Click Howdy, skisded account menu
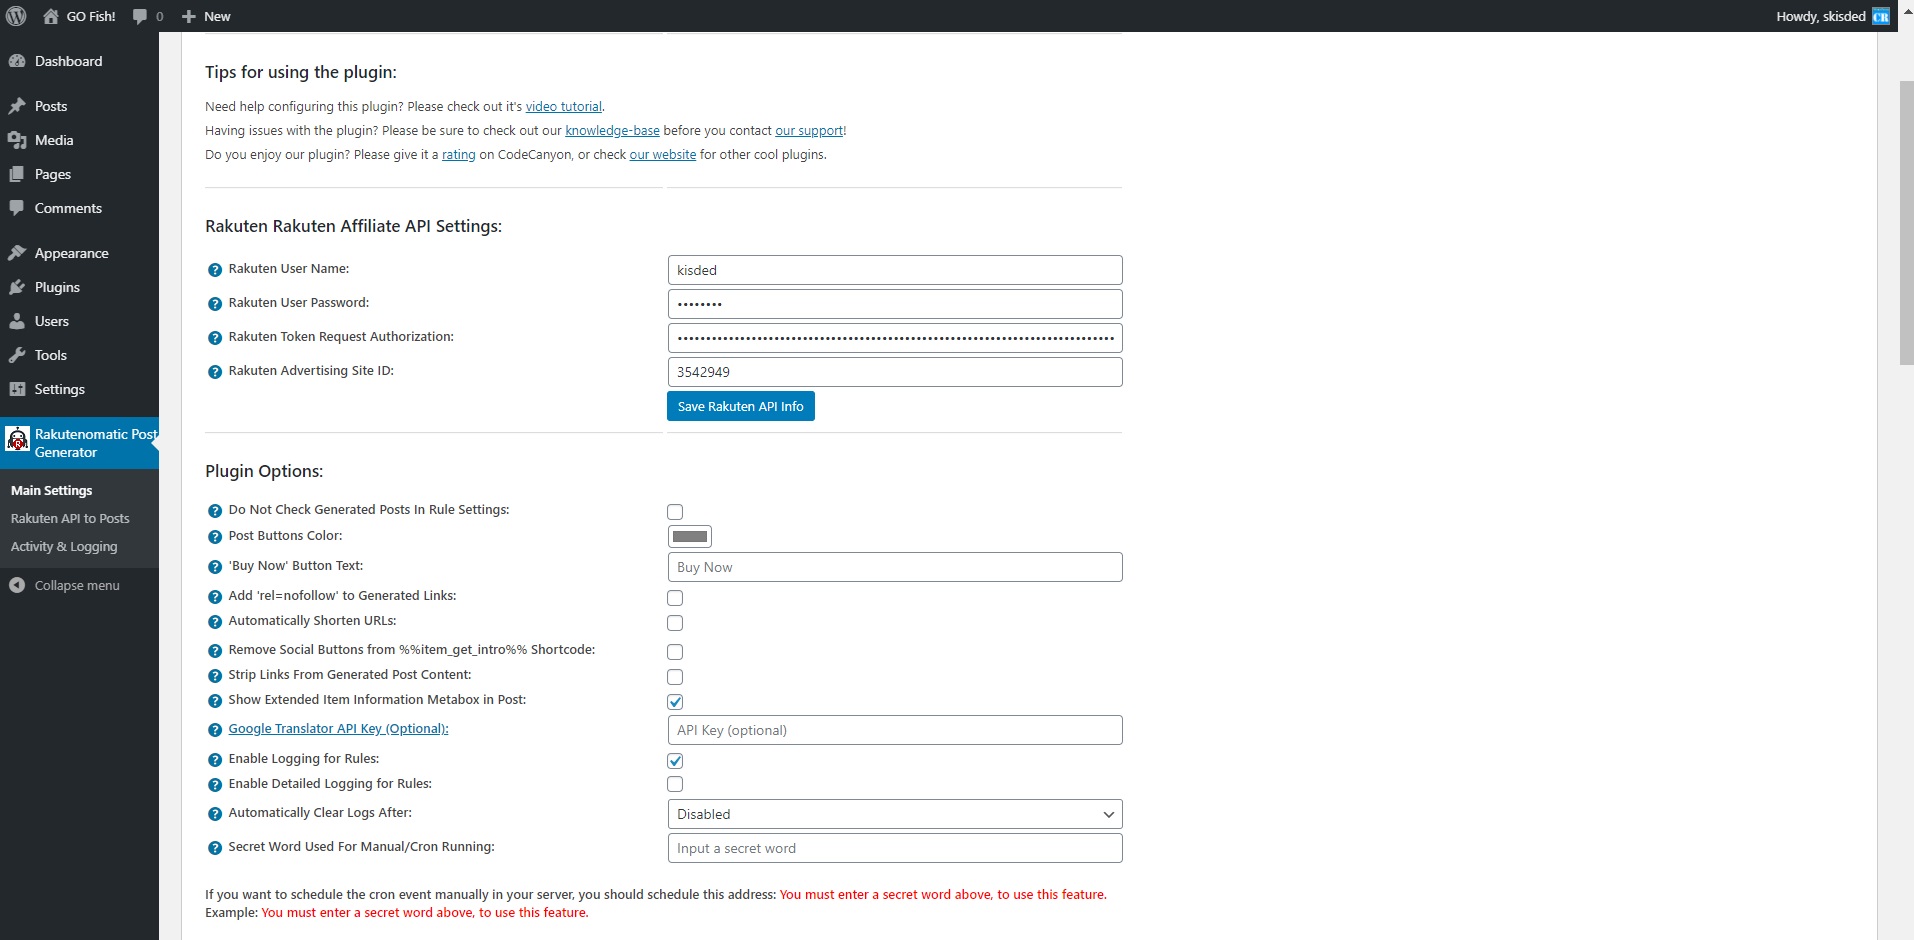 tap(1832, 16)
